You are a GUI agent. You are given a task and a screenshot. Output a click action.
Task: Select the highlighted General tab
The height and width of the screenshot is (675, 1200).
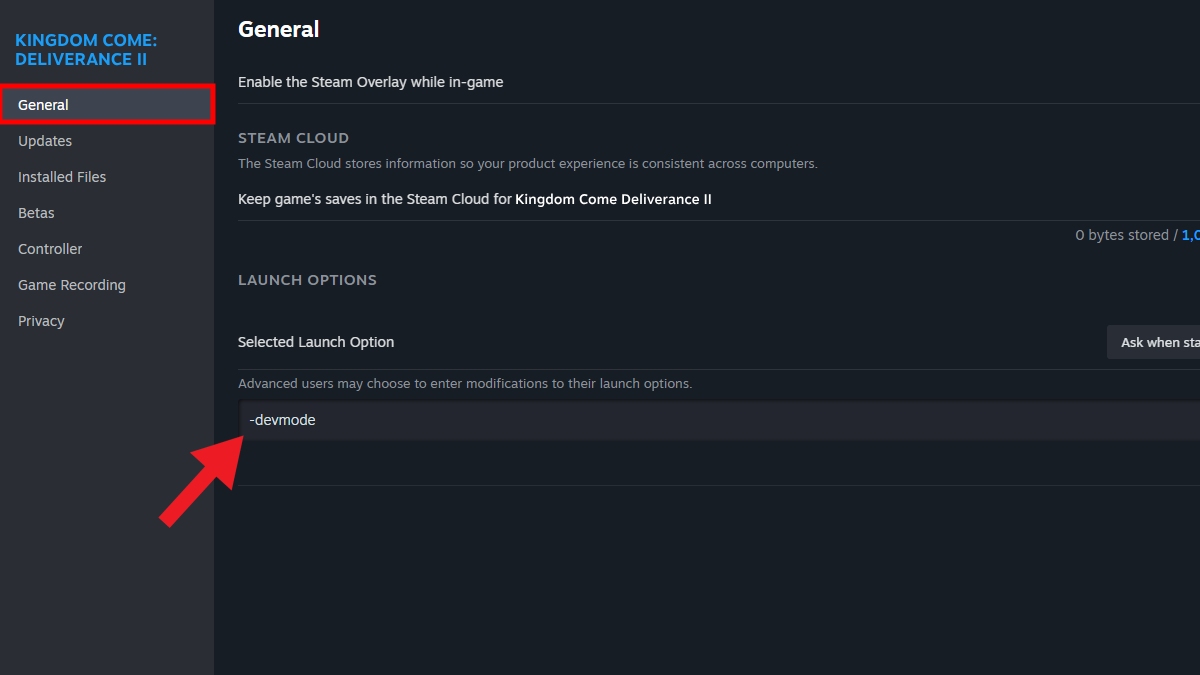(x=43, y=104)
